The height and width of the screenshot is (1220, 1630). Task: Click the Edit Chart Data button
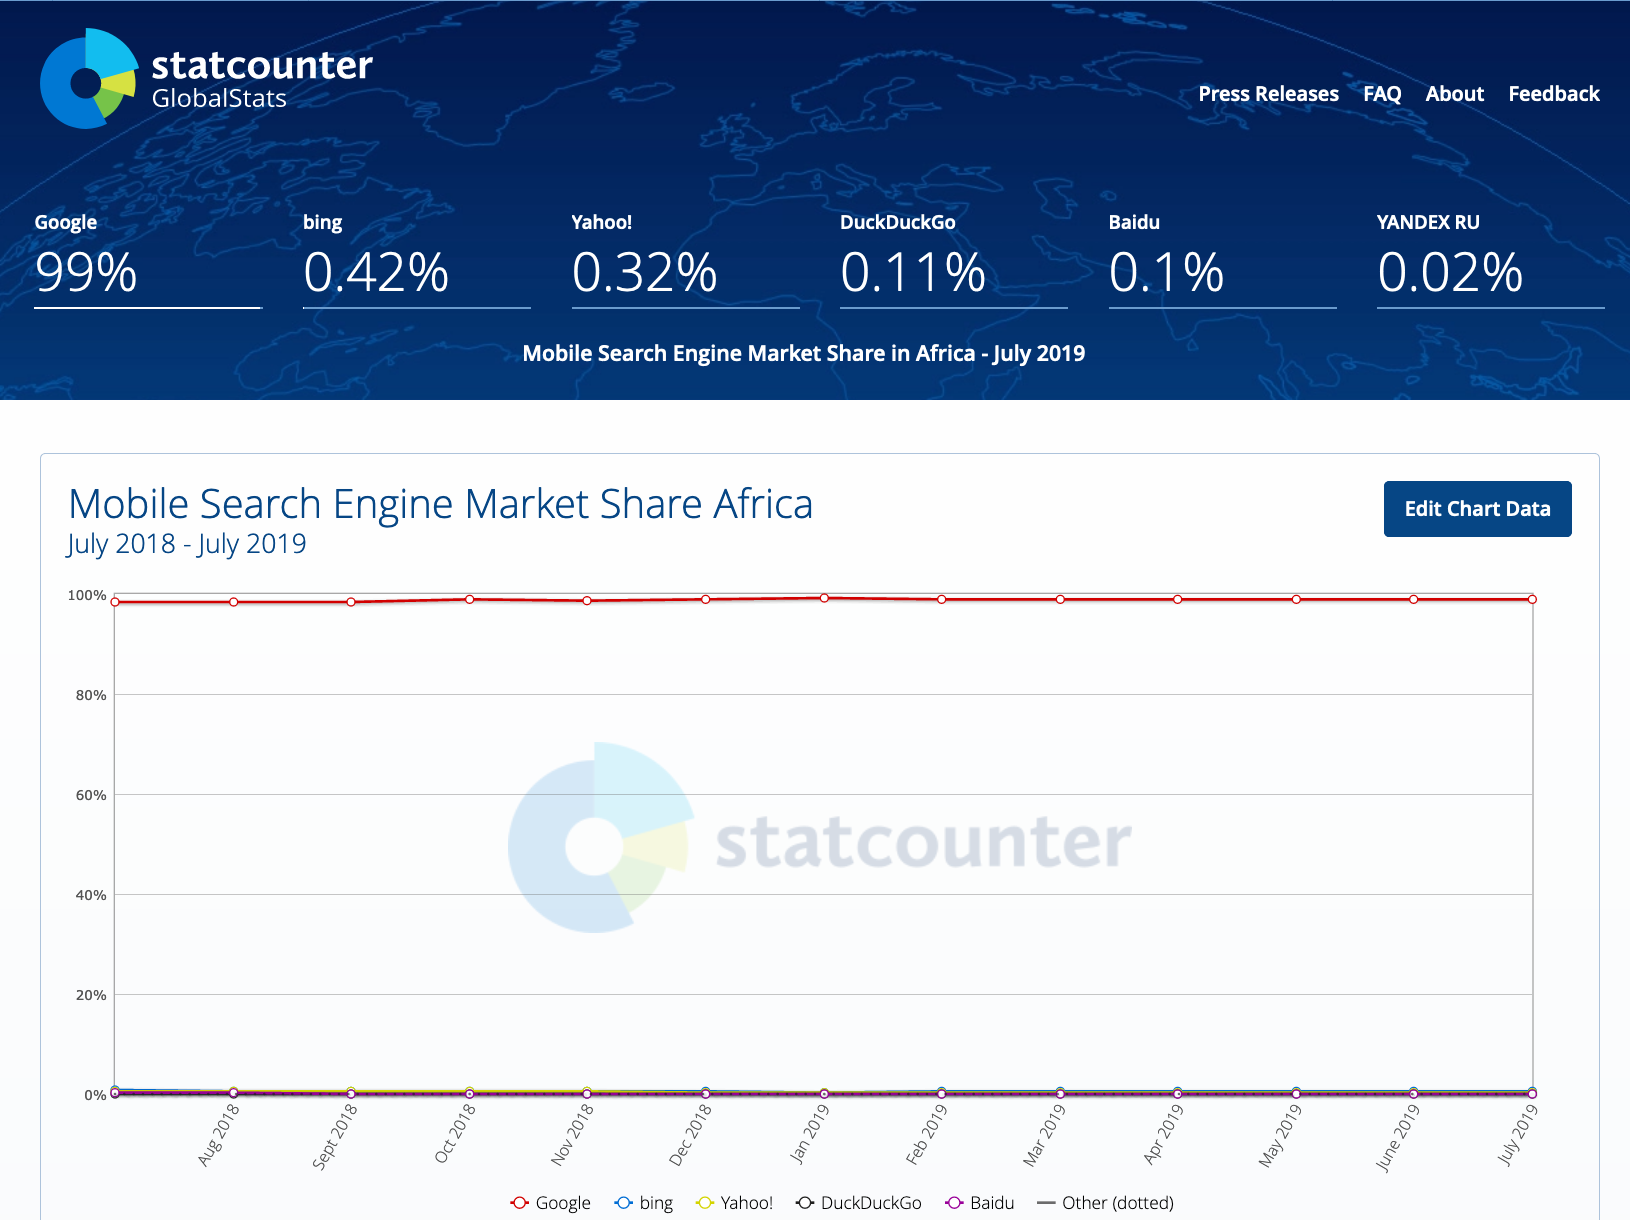(1477, 509)
